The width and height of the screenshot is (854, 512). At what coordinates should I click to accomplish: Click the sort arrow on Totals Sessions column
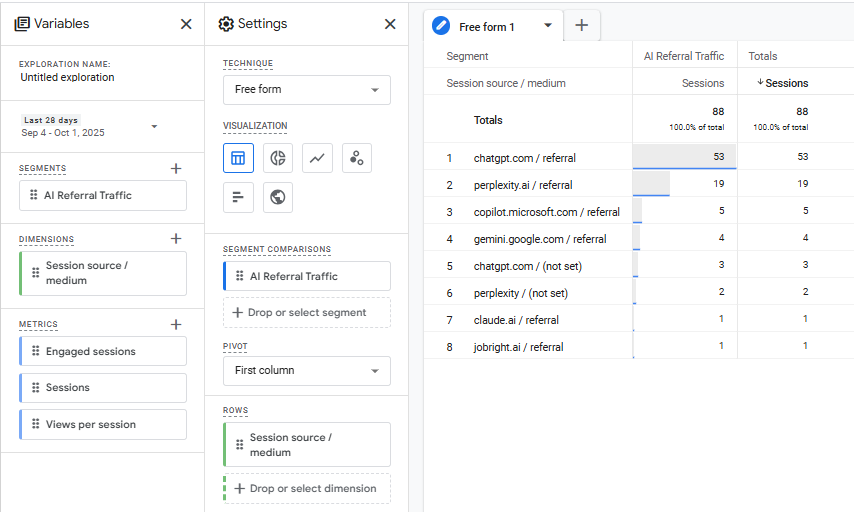tap(760, 82)
